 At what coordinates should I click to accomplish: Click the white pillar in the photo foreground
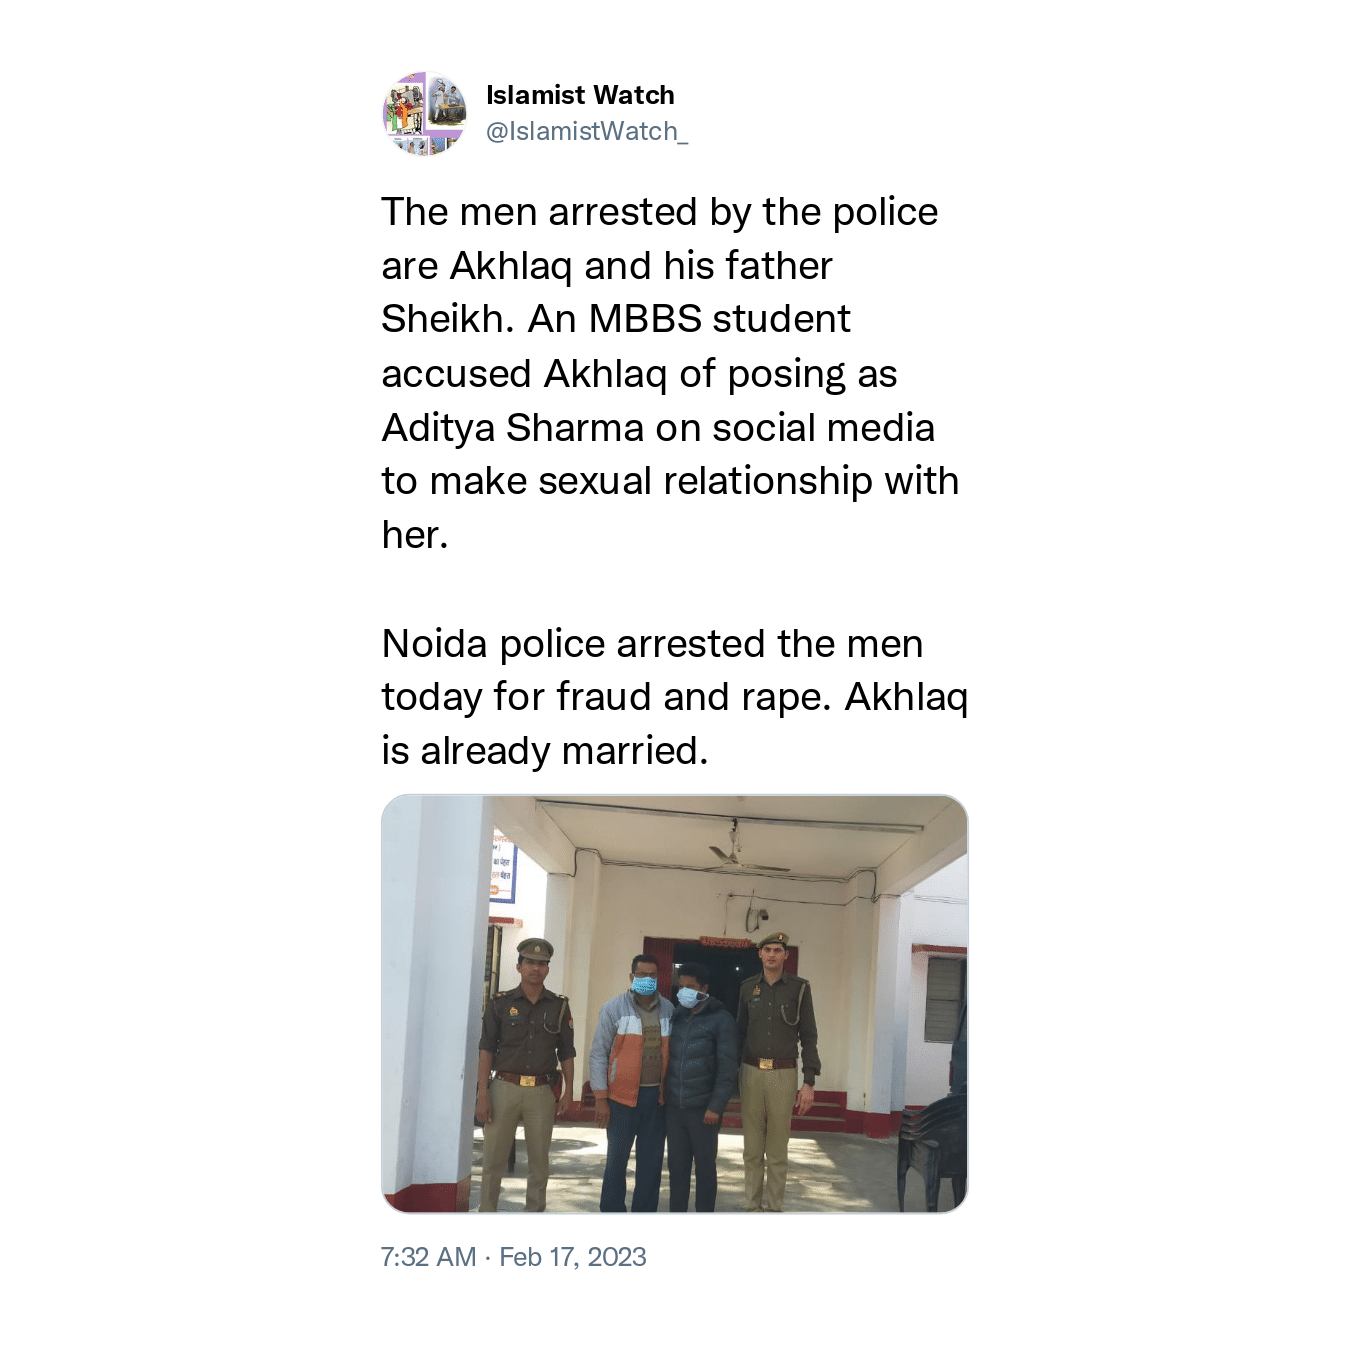(x=436, y=1004)
